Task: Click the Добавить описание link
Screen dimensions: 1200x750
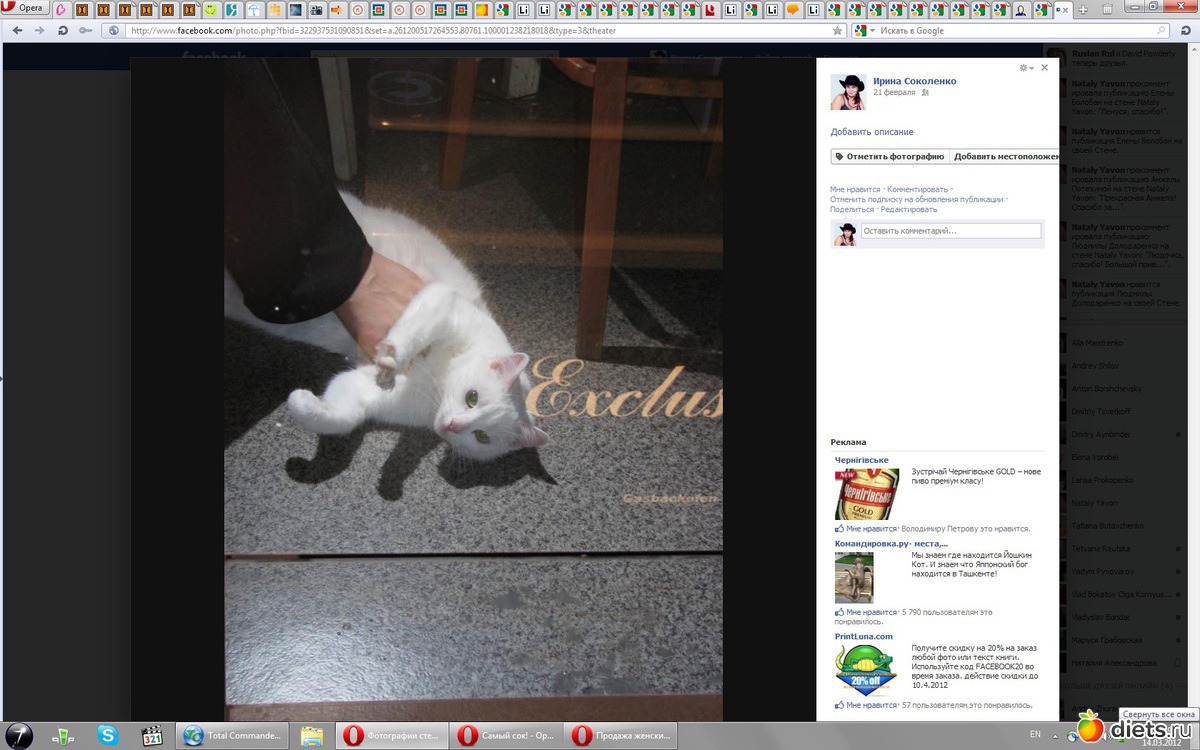Action: (x=871, y=132)
